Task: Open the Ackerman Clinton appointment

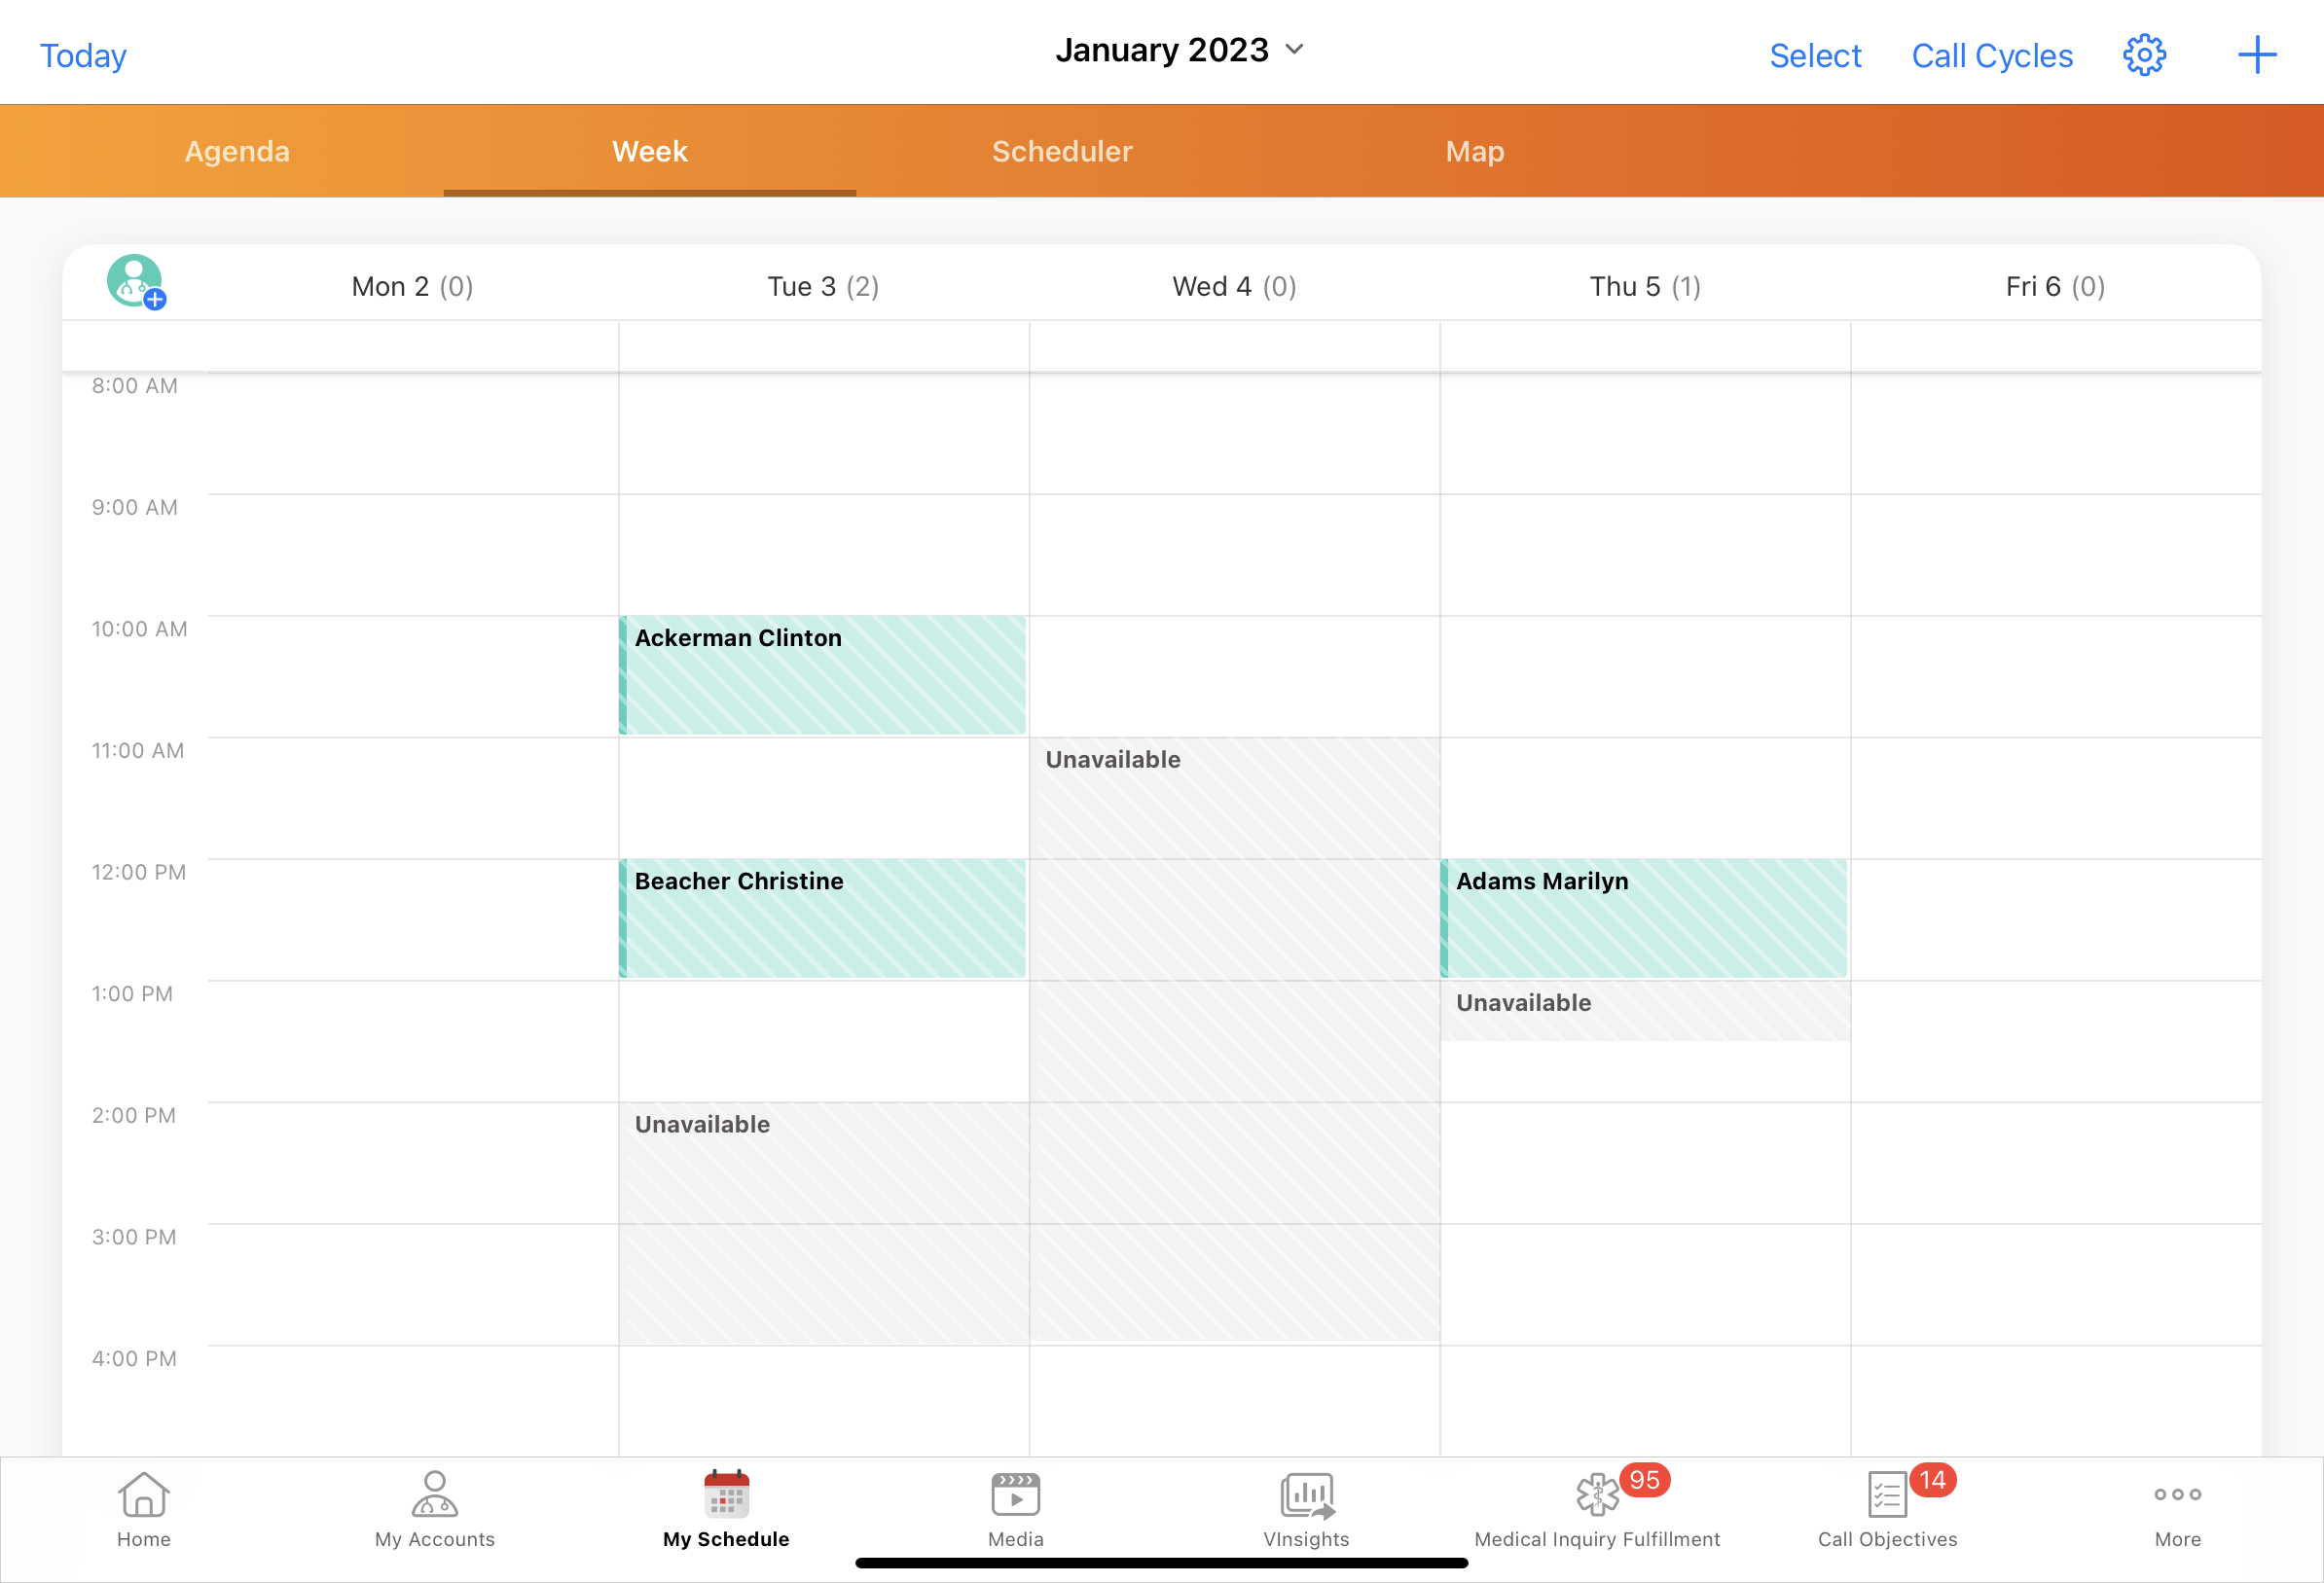Action: tap(822, 675)
